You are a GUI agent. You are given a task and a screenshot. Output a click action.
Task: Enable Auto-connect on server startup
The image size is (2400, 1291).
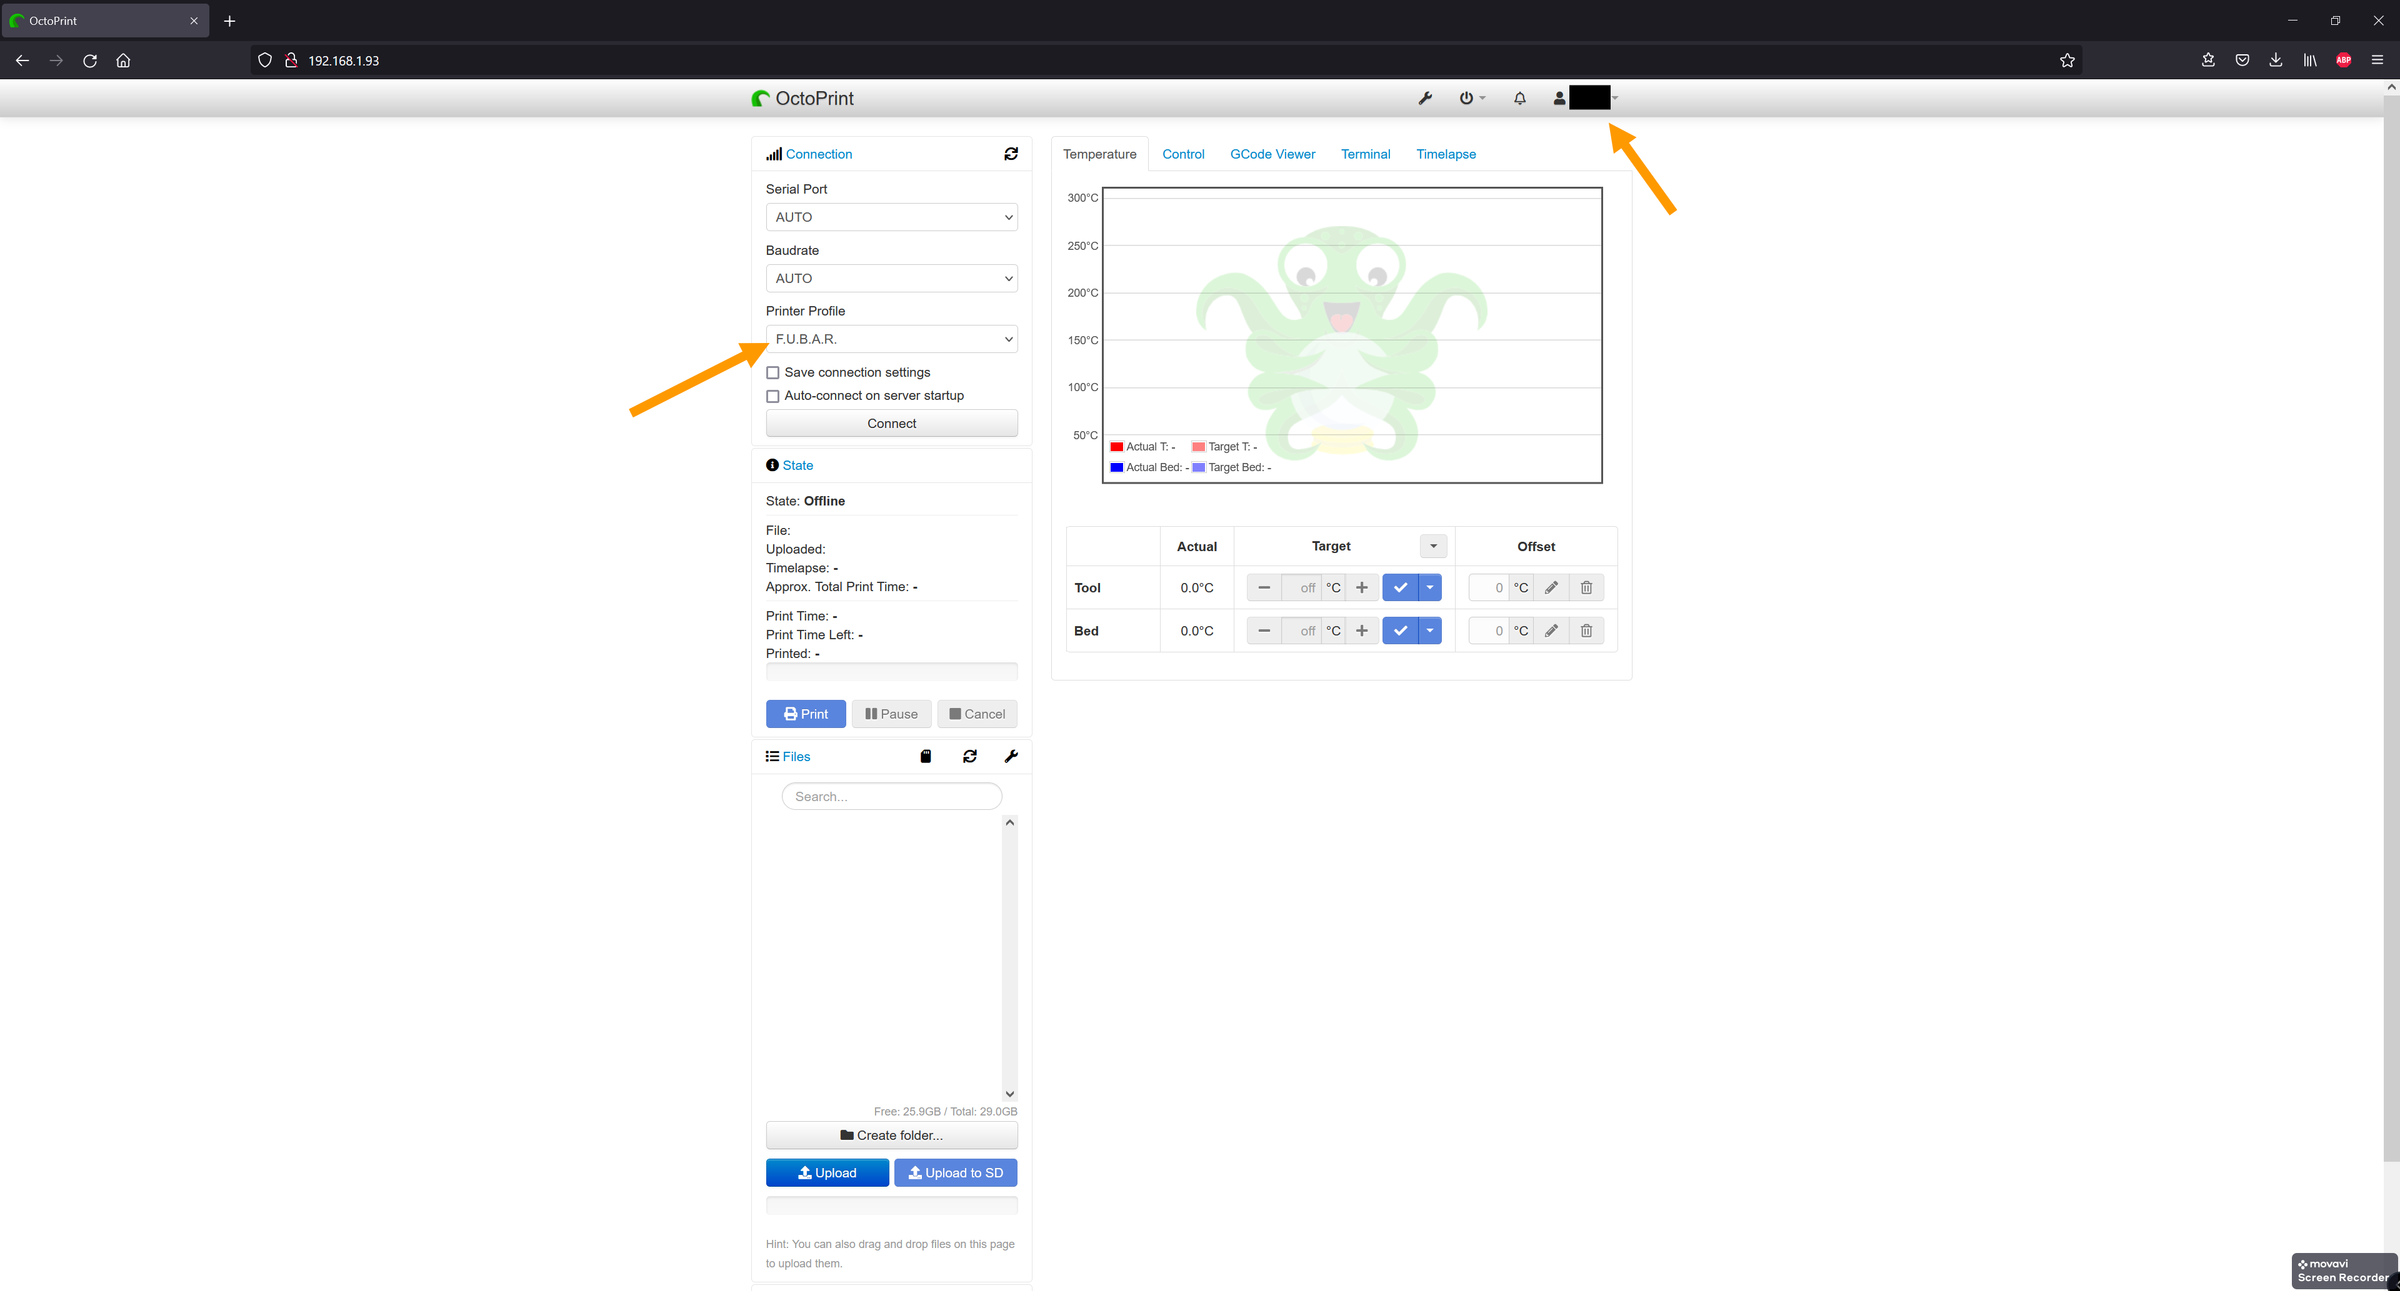coord(772,396)
